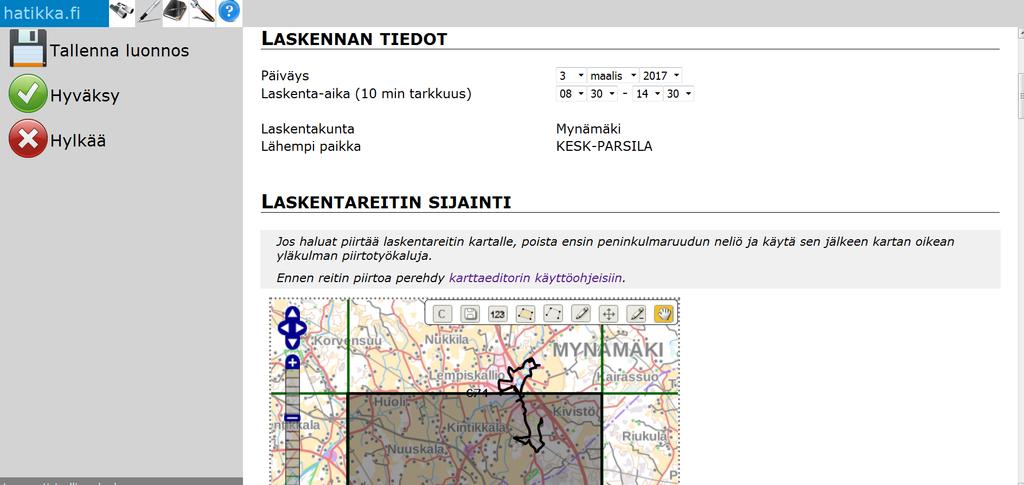Screen dimensions: 1024x485
Task: Click the red cross Hylkää icon
Action: click(x=28, y=138)
